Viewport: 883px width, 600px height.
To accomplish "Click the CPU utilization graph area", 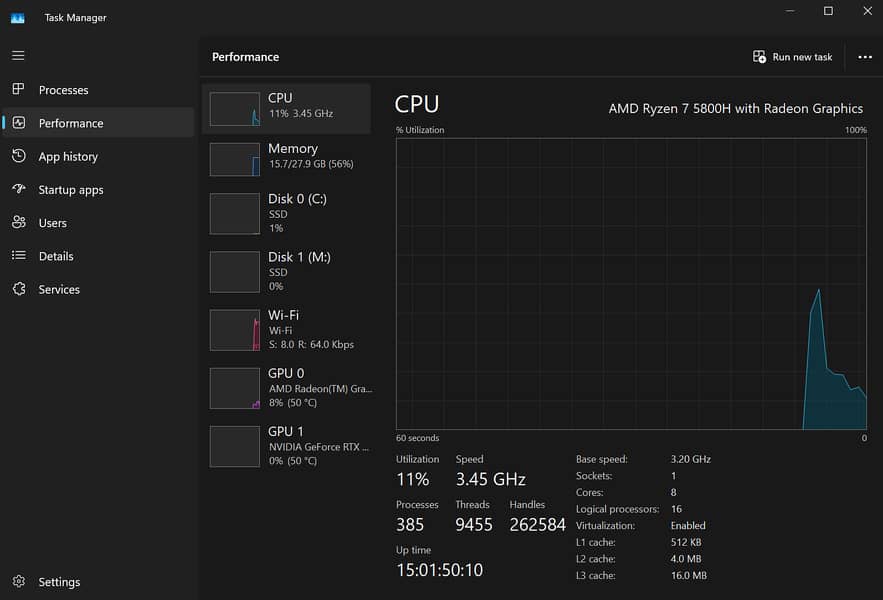I will 630,284.
